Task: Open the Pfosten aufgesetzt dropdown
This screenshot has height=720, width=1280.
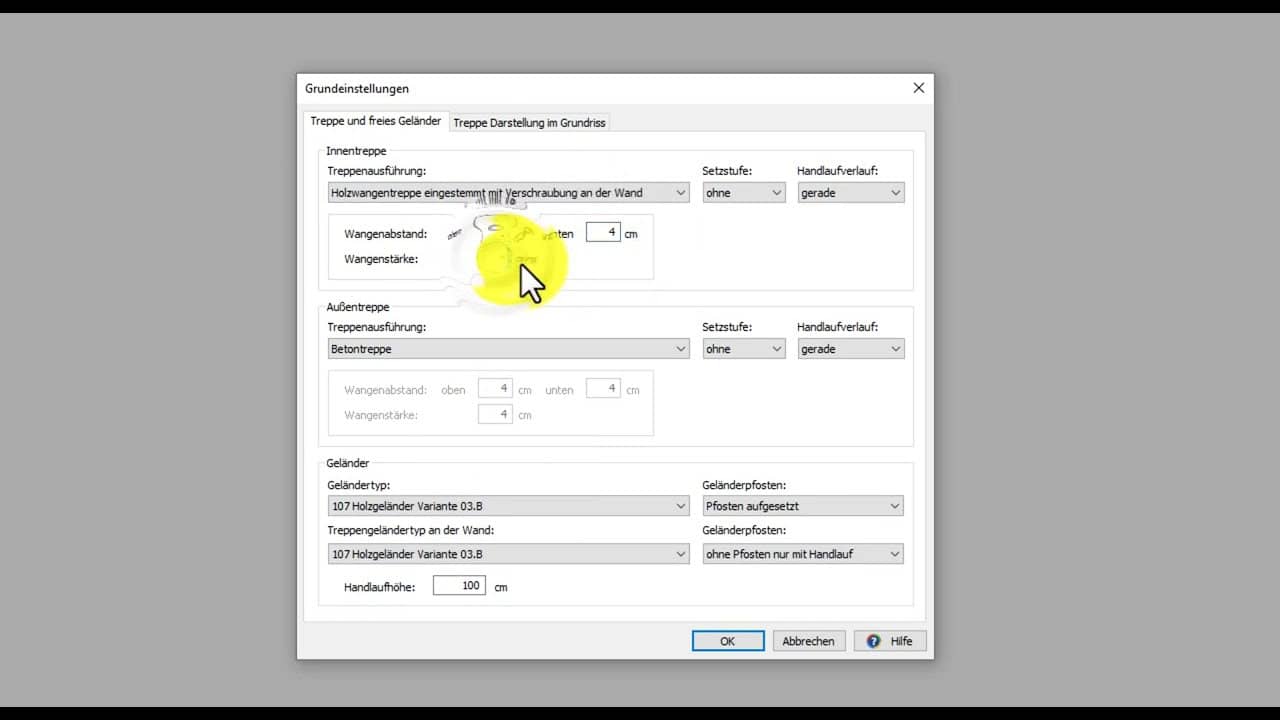Action: pos(802,507)
